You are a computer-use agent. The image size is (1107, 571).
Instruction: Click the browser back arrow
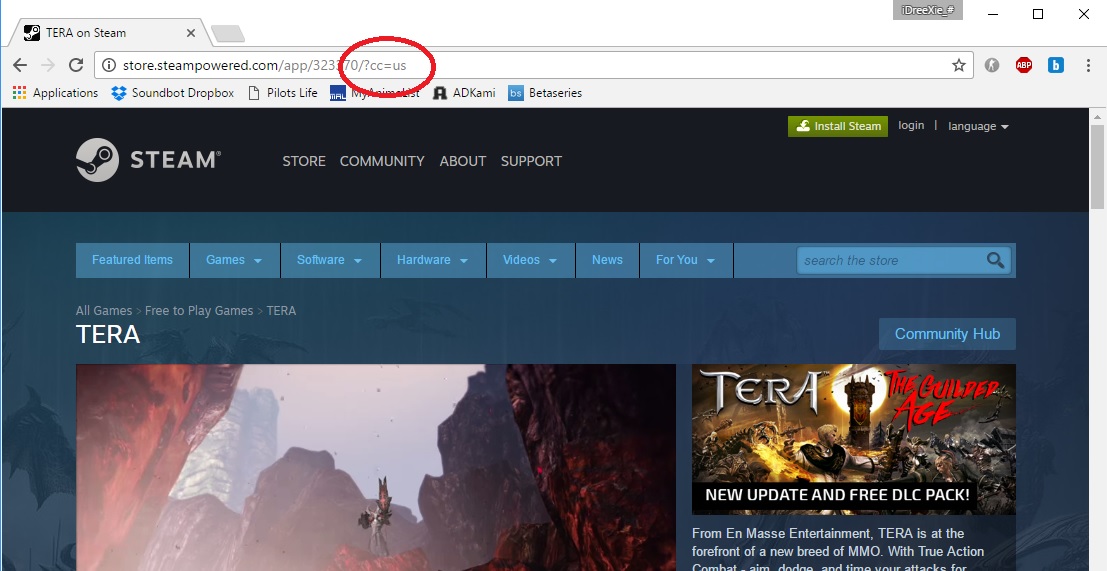pyautogui.click(x=20, y=66)
